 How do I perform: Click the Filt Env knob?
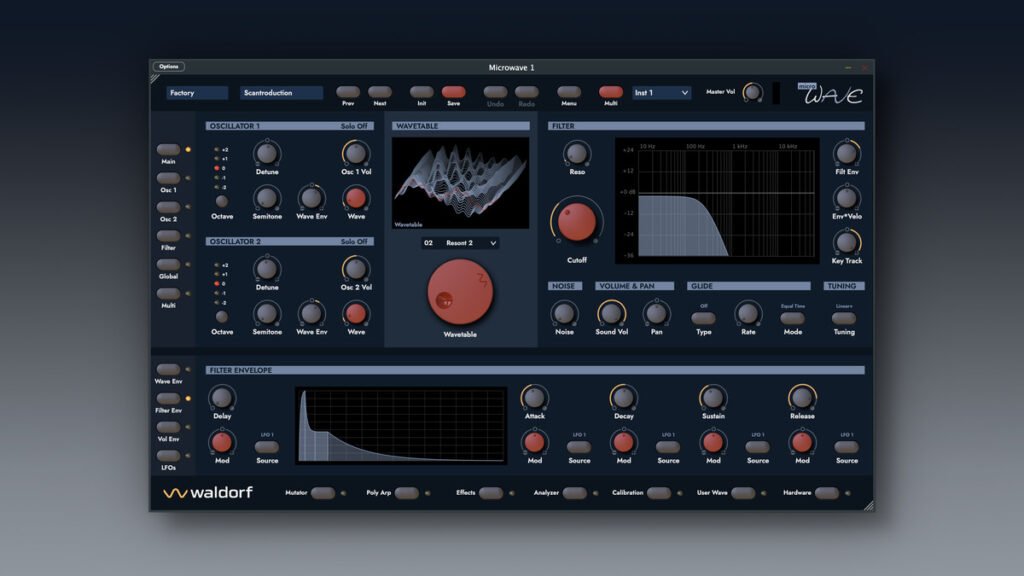(846, 153)
